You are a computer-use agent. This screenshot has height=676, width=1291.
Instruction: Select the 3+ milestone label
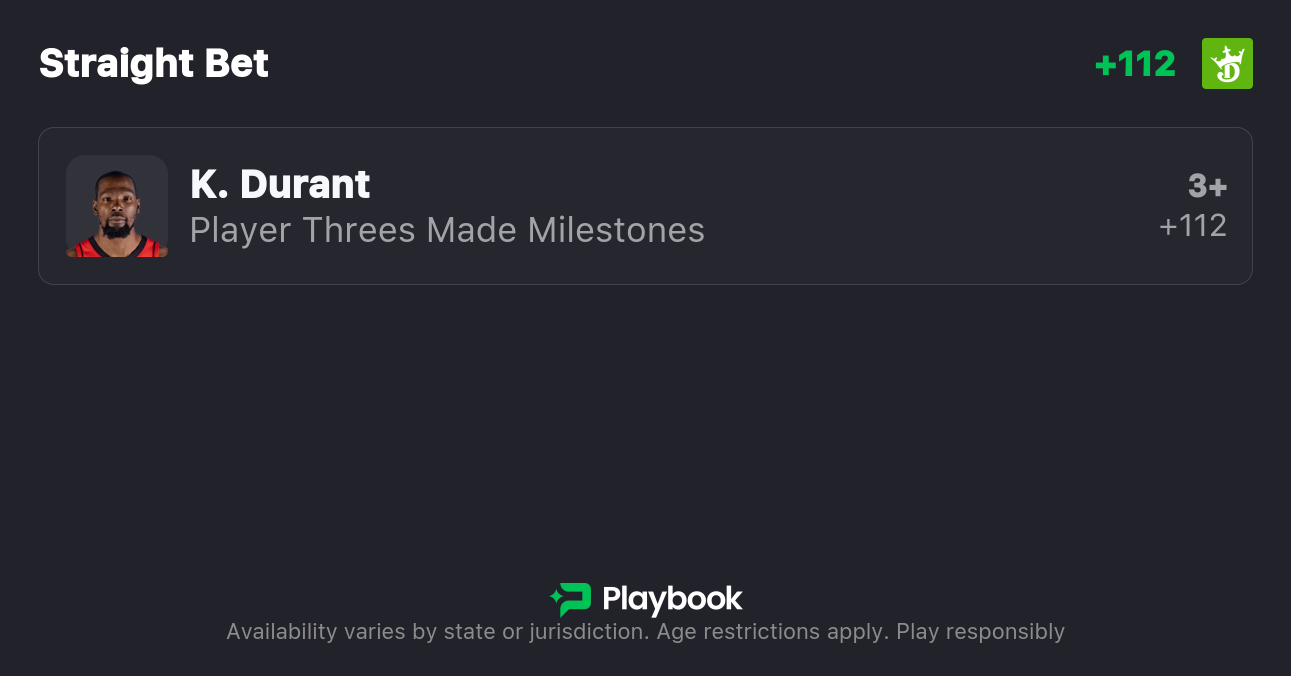pyautogui.click(x=1207, y=186)
